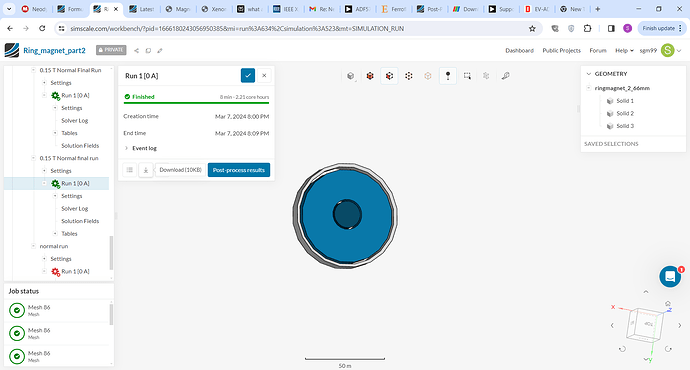Image resolution: width=690 pixels, height=370 pixels.
Task: Open Solver Log under 0.15 T Normal final run
Action: pyautogui.click(x=74, y=209)
